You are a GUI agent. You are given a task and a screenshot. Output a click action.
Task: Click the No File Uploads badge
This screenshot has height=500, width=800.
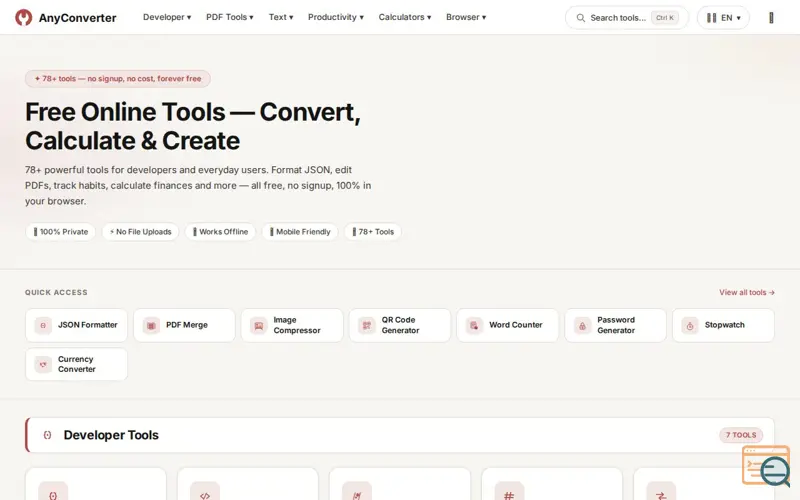click(140, 232)
